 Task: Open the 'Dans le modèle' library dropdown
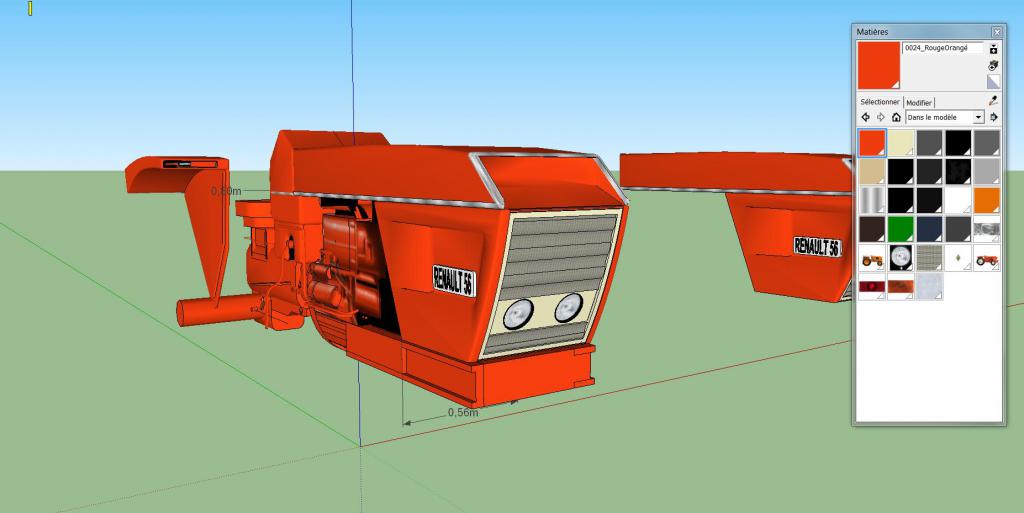tap(945, 117)
